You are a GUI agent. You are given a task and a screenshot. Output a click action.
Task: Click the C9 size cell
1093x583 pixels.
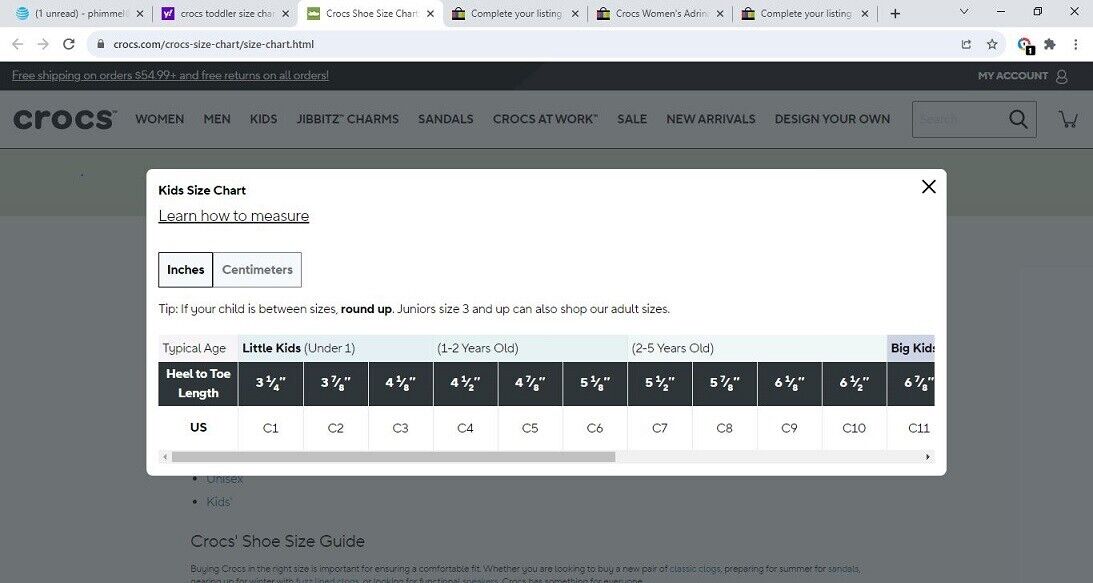pyautogui.click(x=789, y=428)
